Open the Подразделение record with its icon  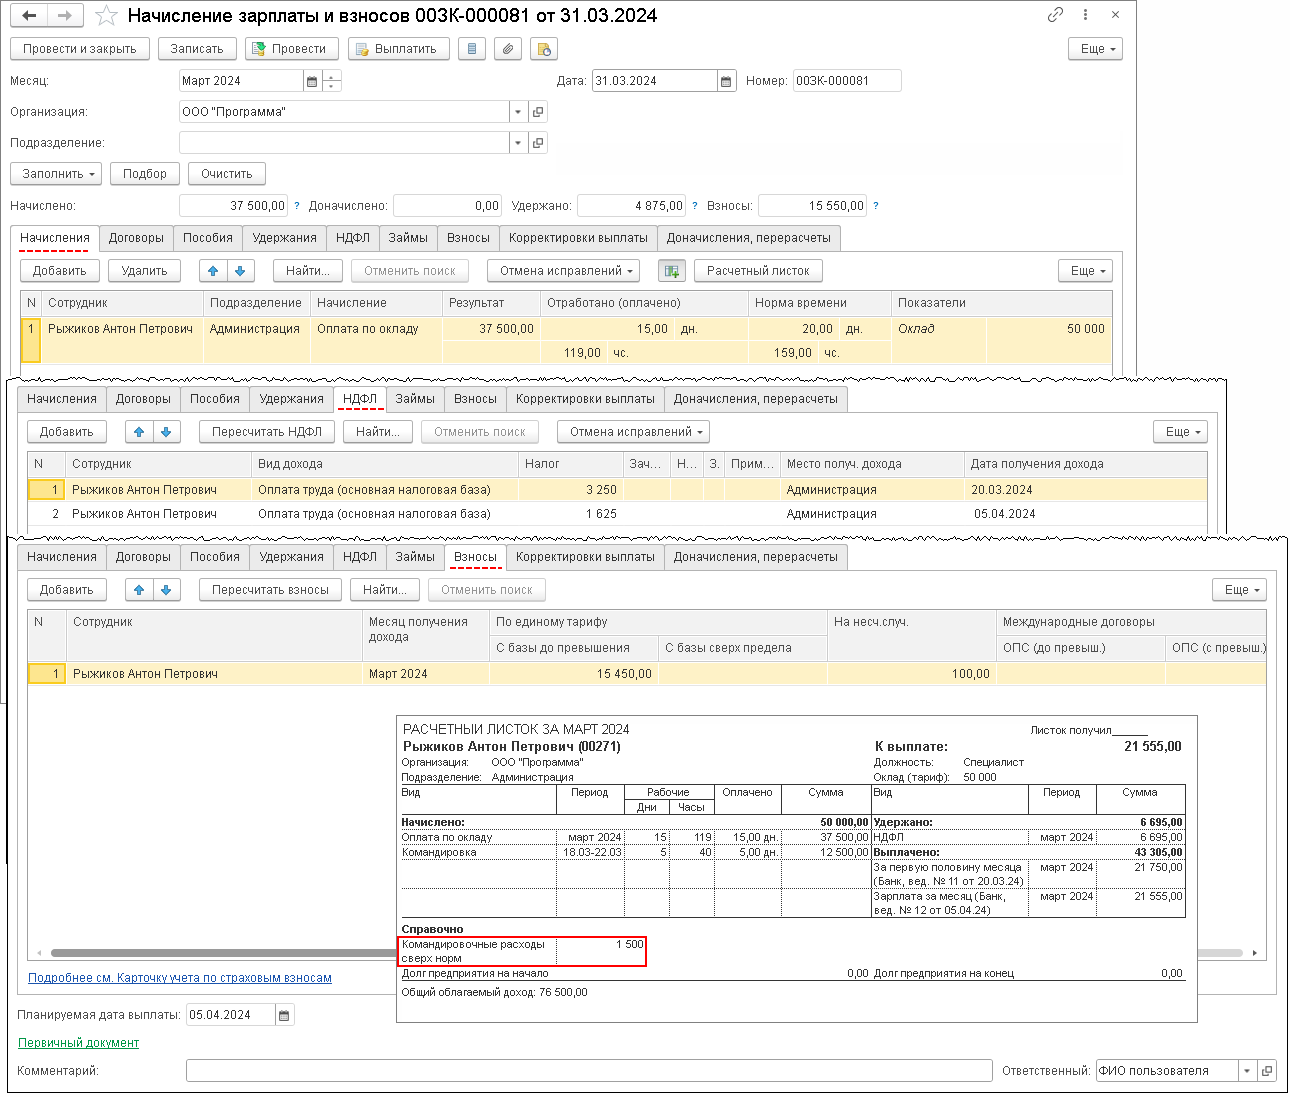538,143
